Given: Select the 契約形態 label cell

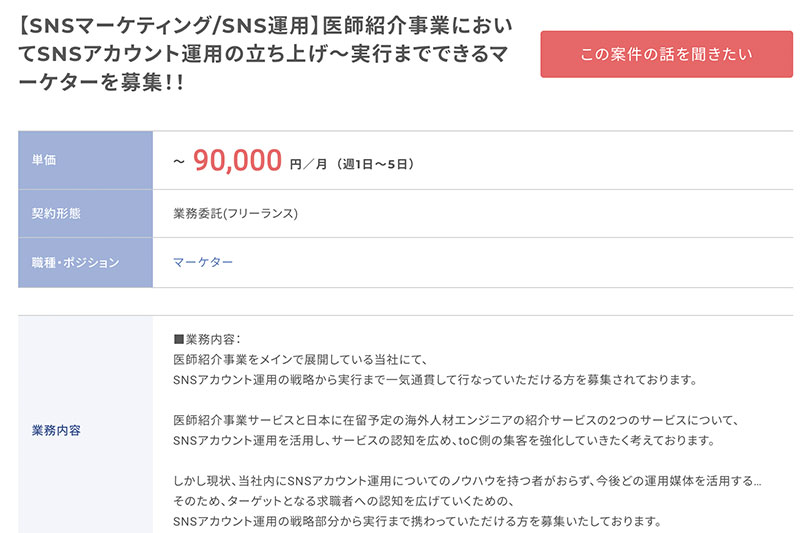Looking at the screenshot, I should 85,213.
